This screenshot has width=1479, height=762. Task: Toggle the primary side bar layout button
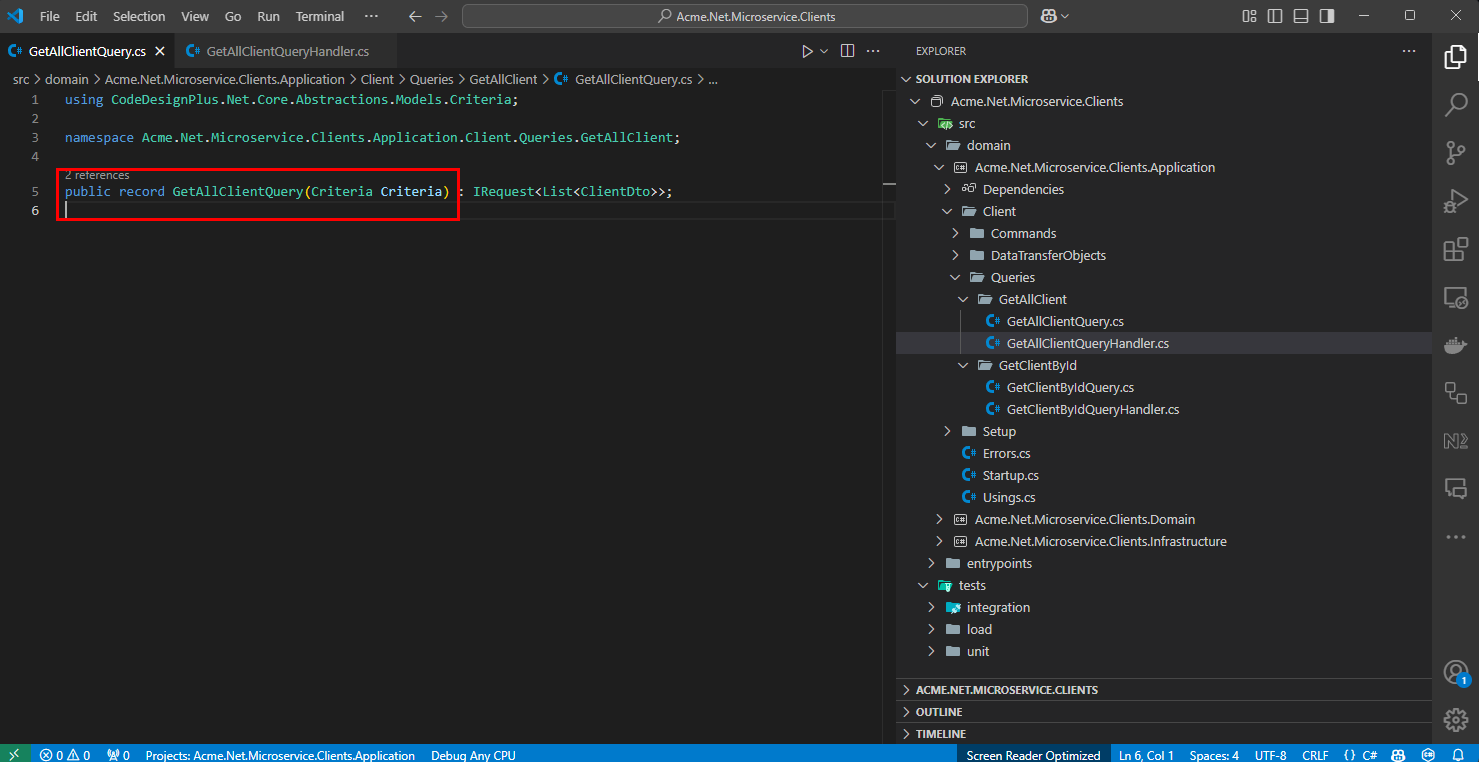point(1275,16)
